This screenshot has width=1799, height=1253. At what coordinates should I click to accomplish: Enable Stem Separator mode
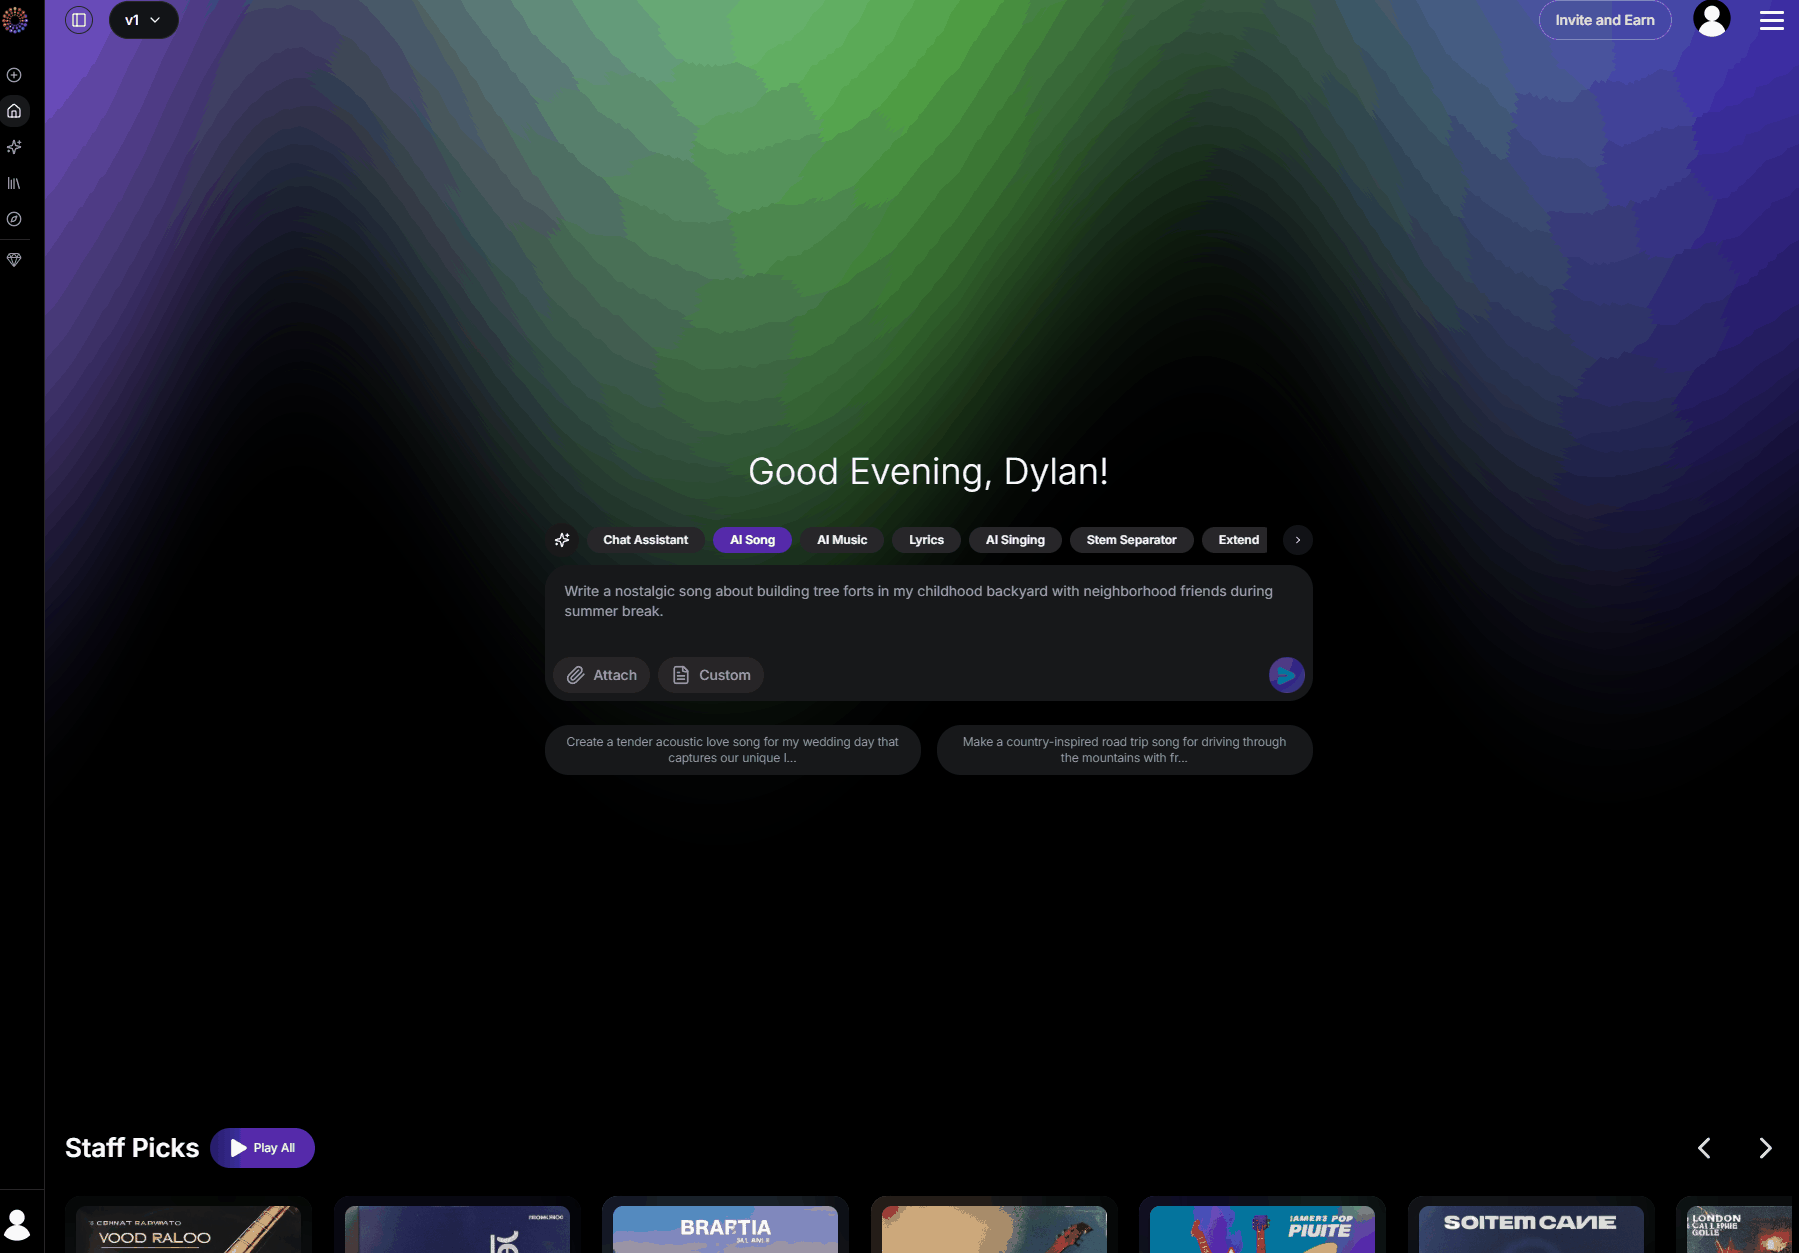(1131, 540)
